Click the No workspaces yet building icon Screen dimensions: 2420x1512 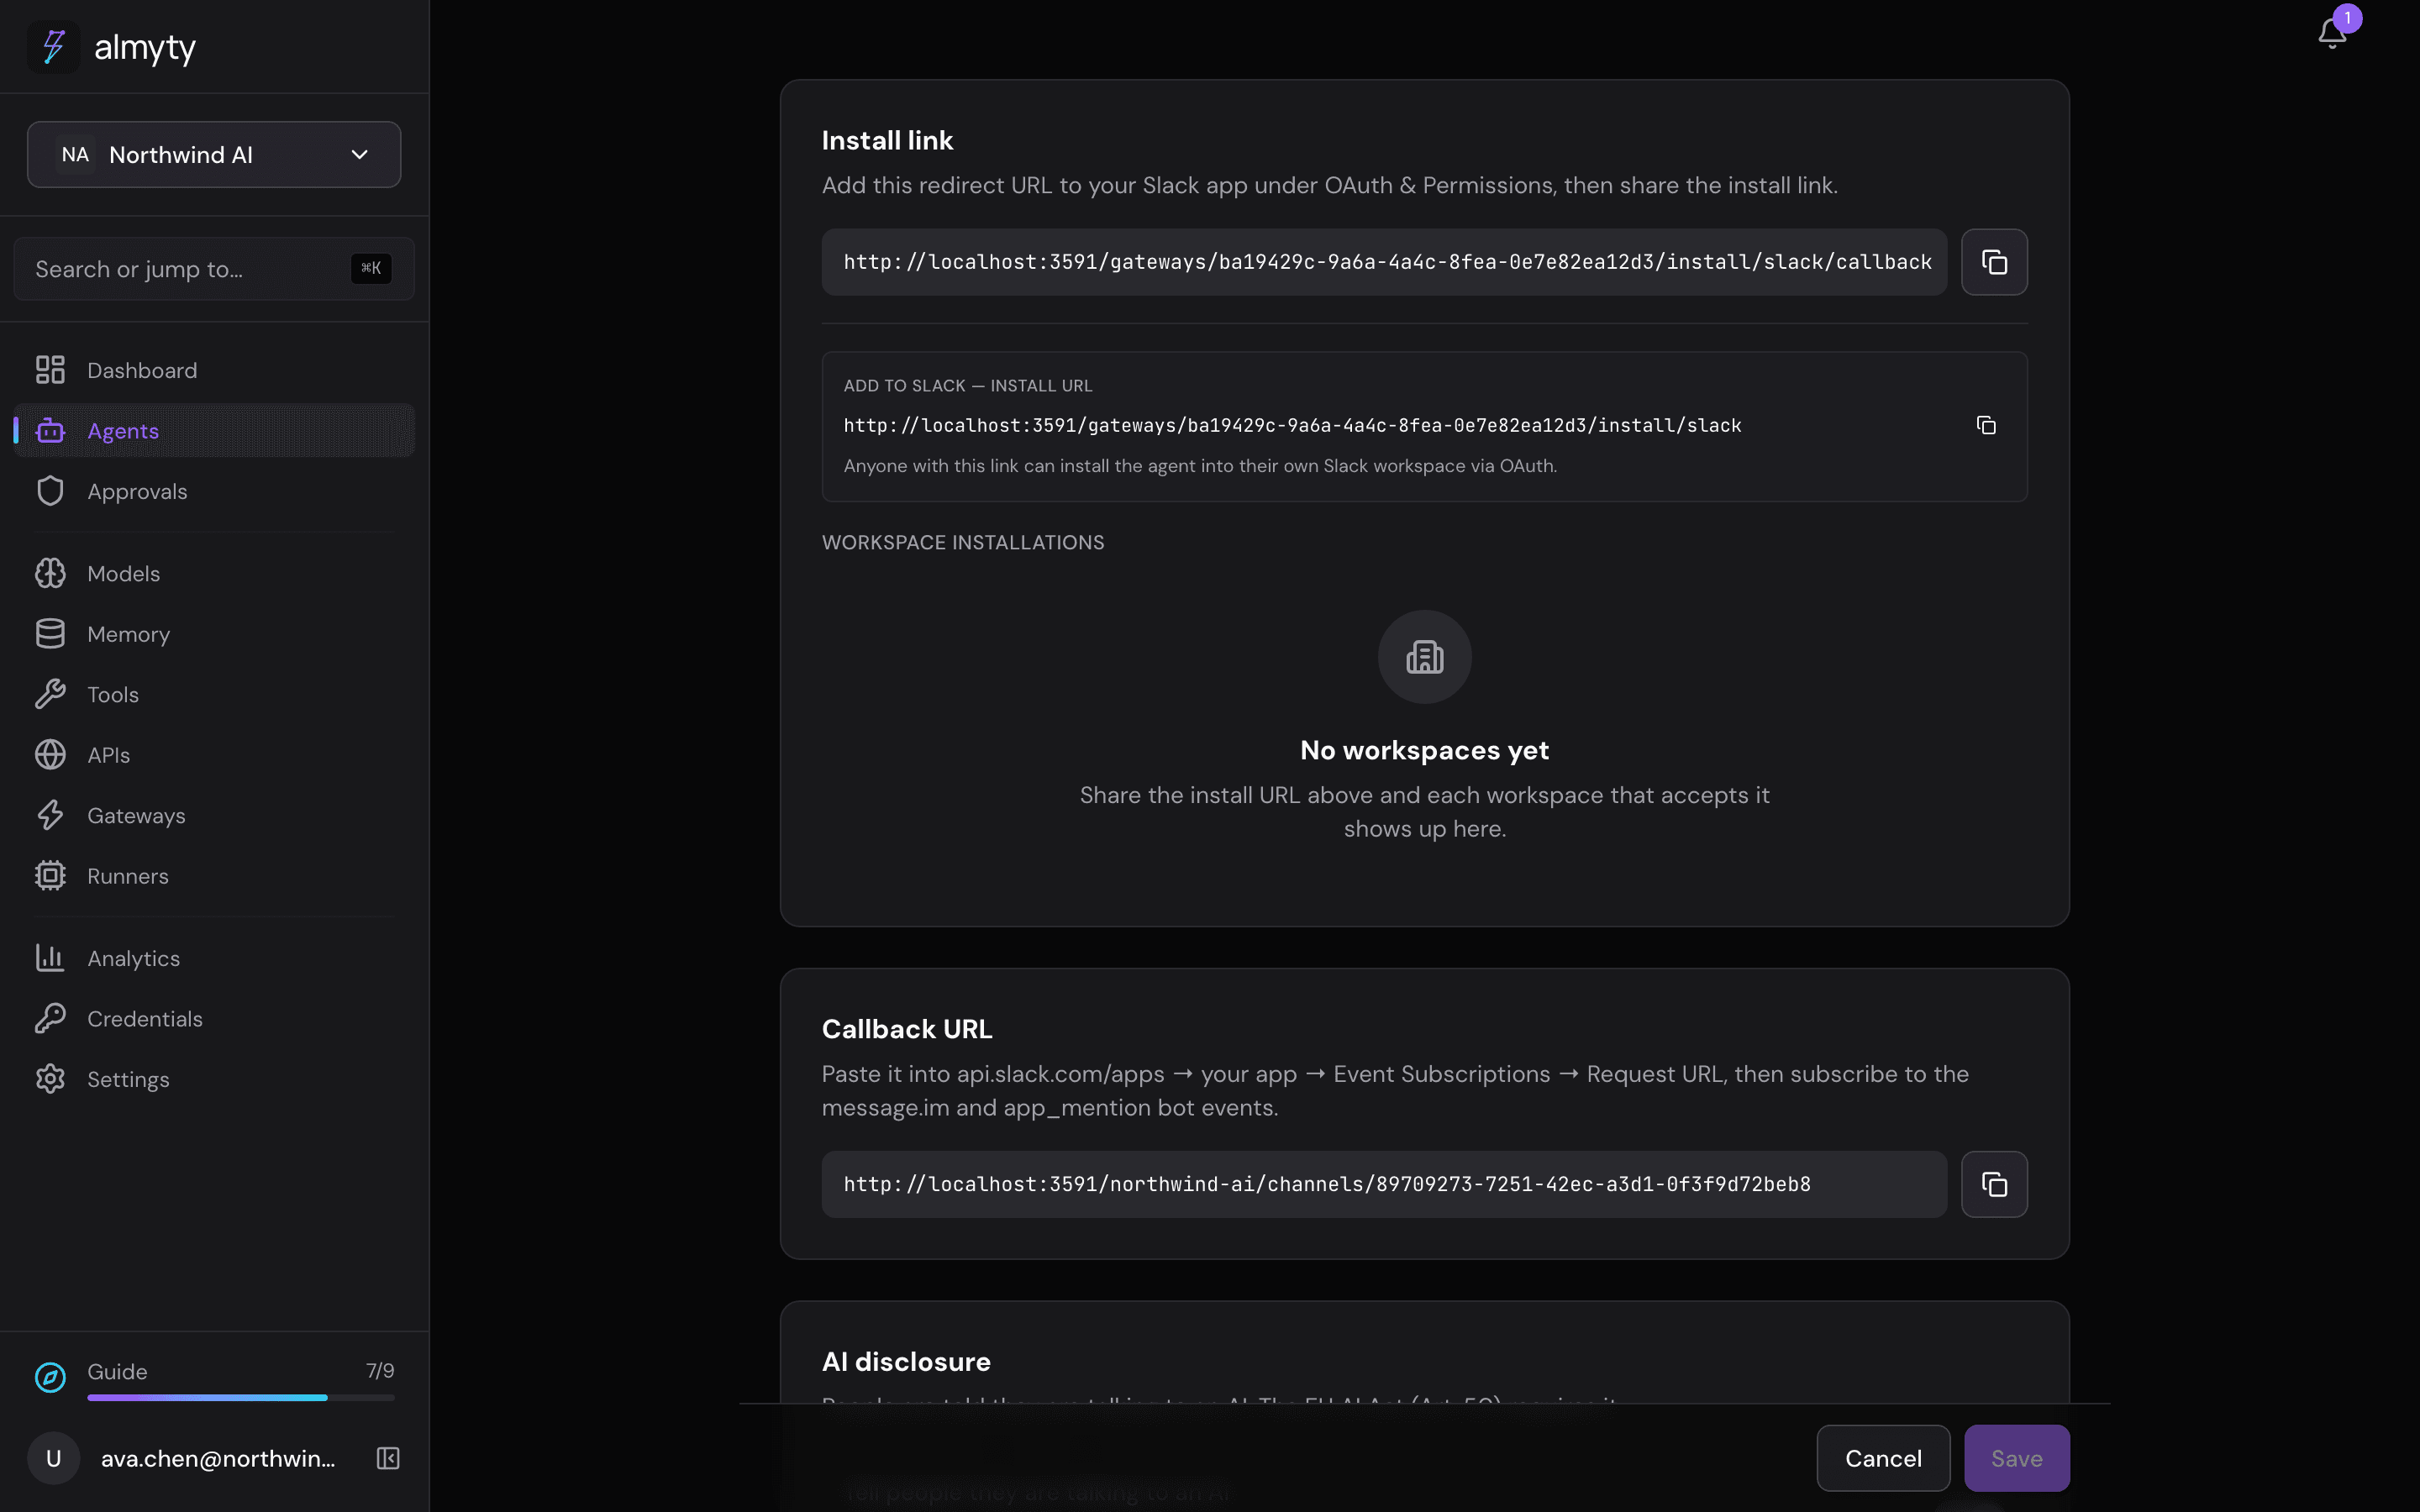coord(1424,657)
